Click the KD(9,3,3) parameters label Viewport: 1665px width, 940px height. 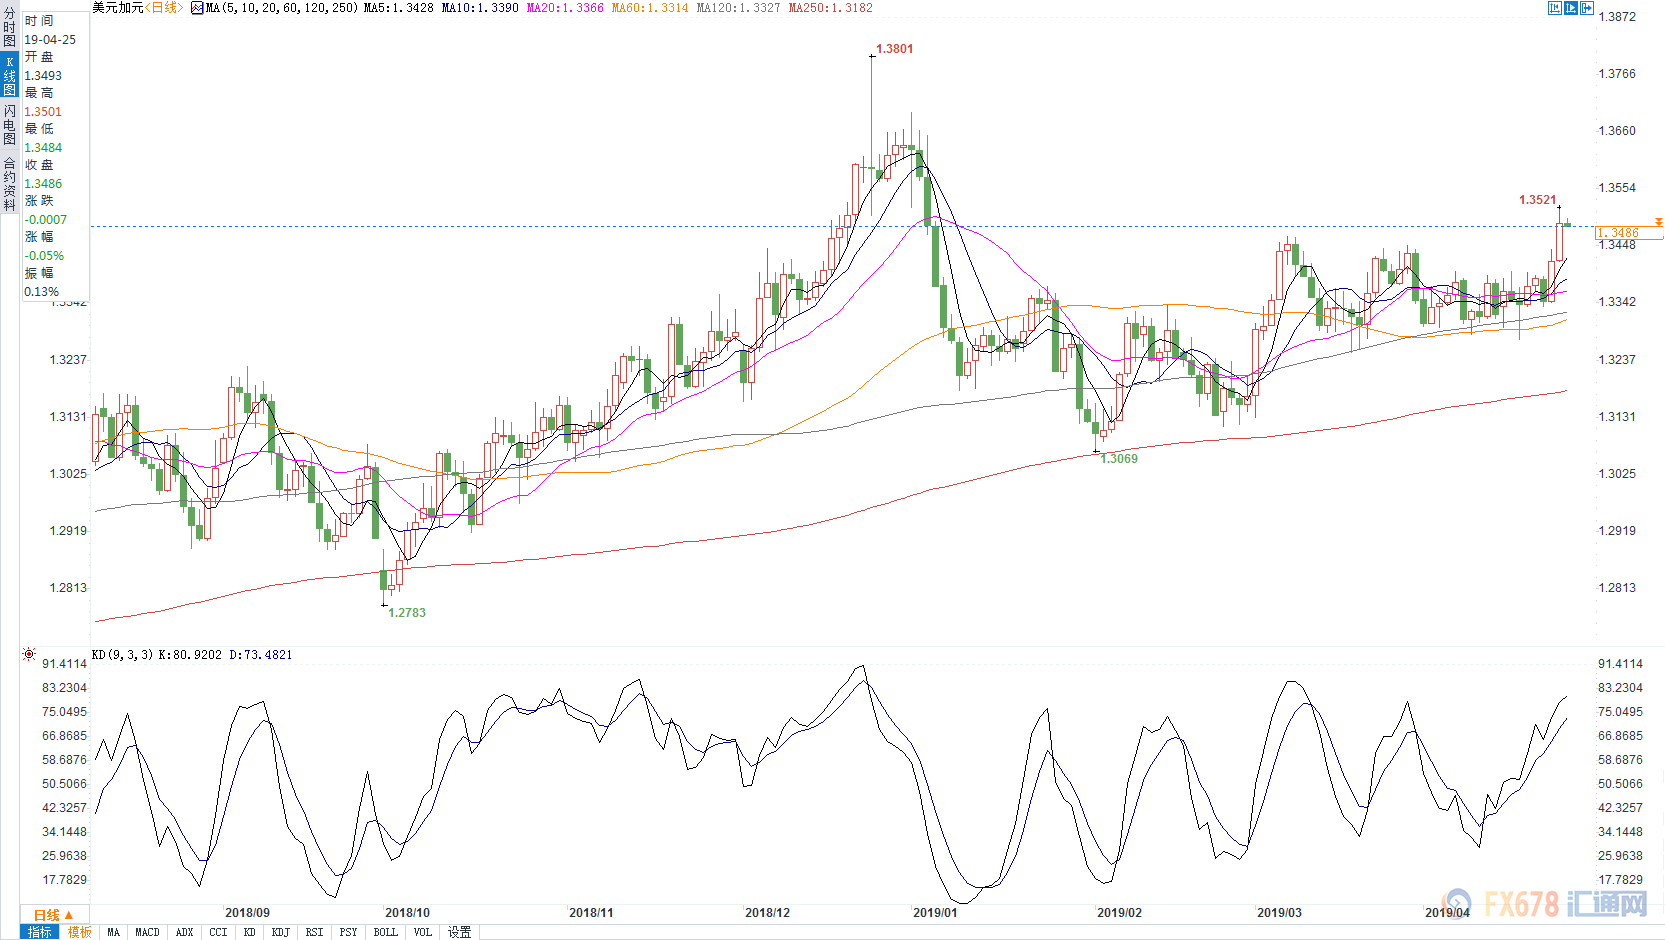(x=123, y=655)
